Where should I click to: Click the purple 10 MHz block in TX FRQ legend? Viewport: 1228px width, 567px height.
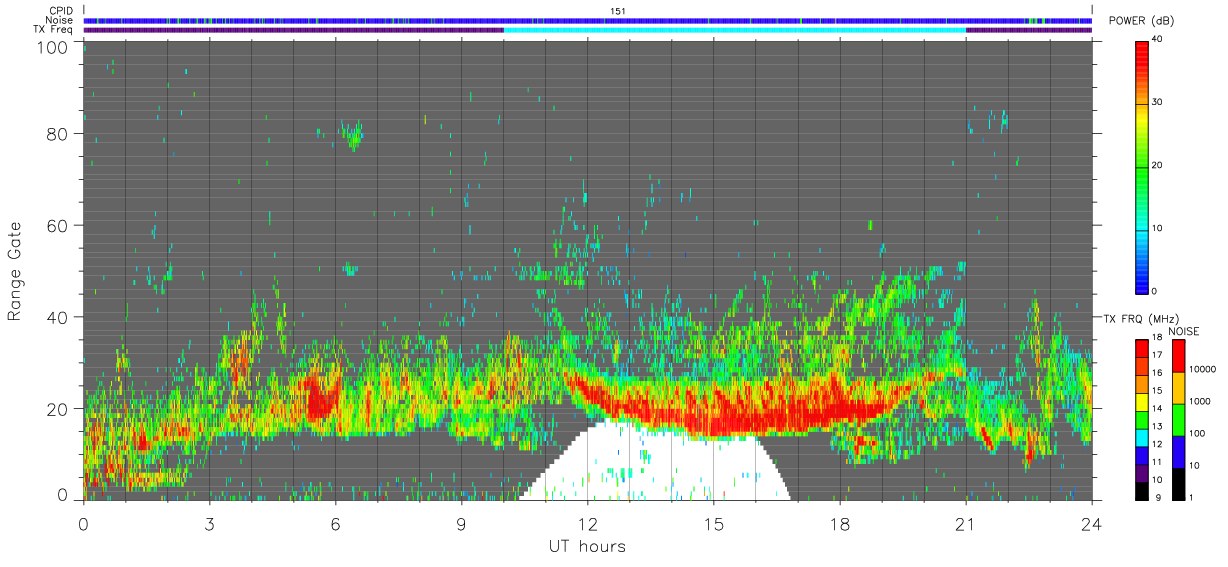[1142, 474]
